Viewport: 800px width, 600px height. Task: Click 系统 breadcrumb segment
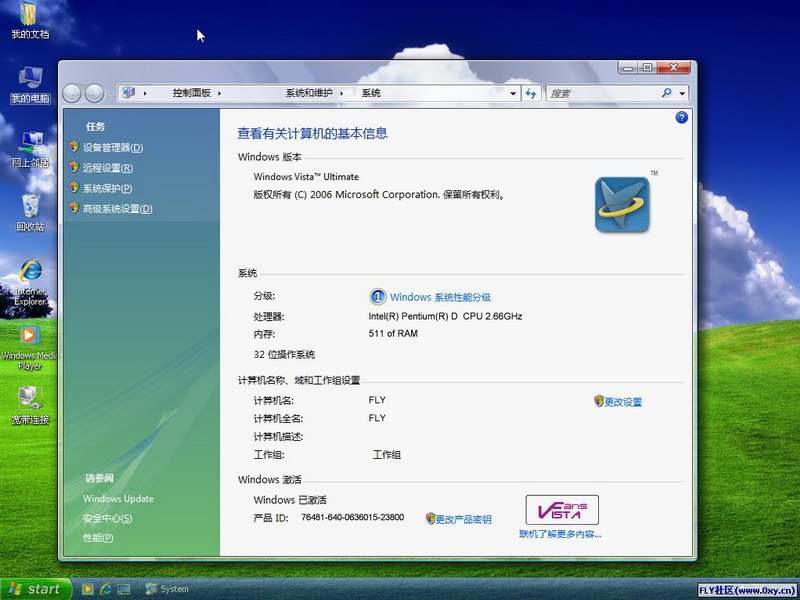(371, 93)
